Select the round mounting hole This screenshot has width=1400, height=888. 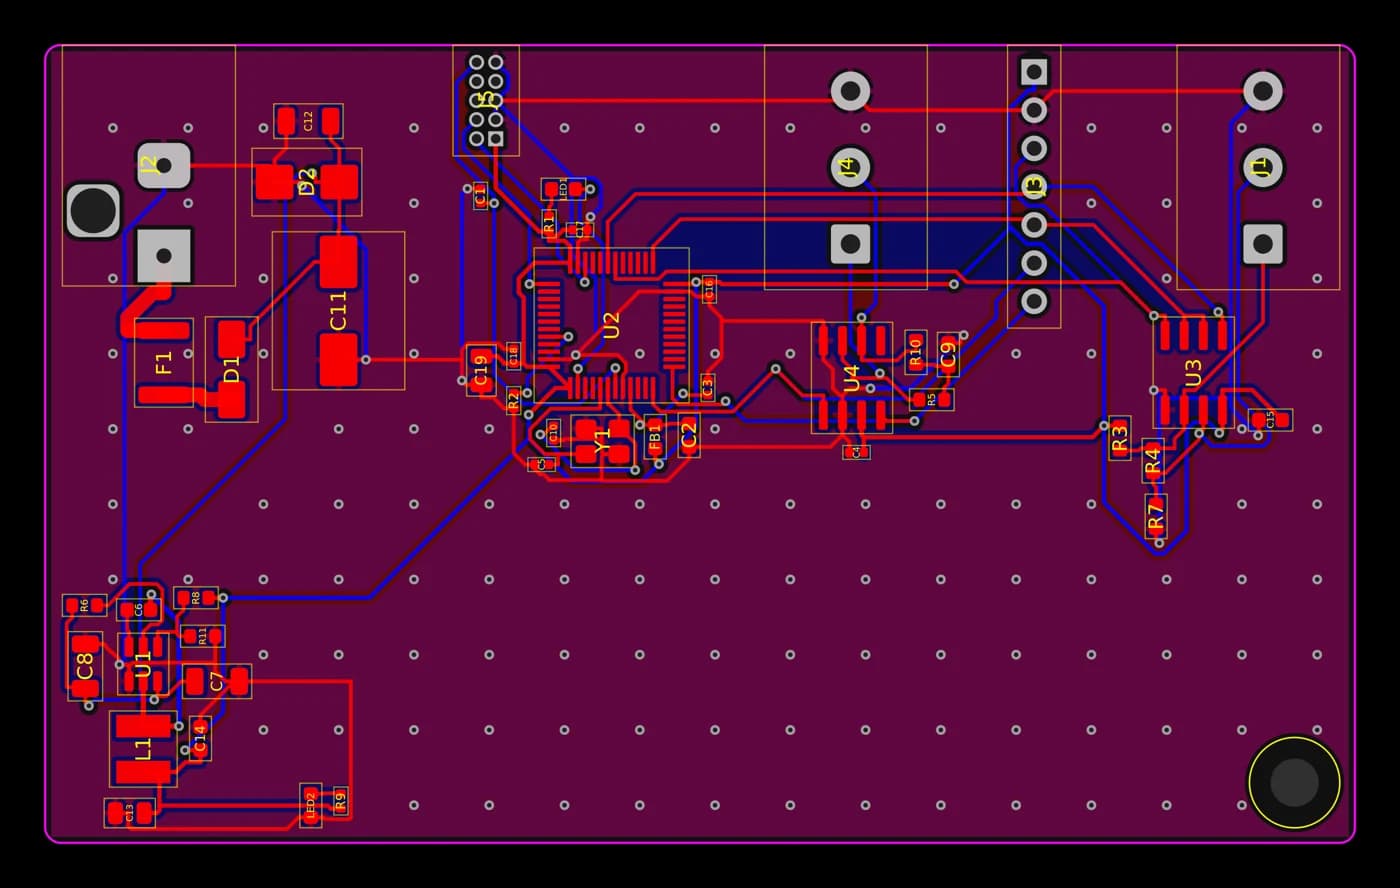tap(1294, 782)
